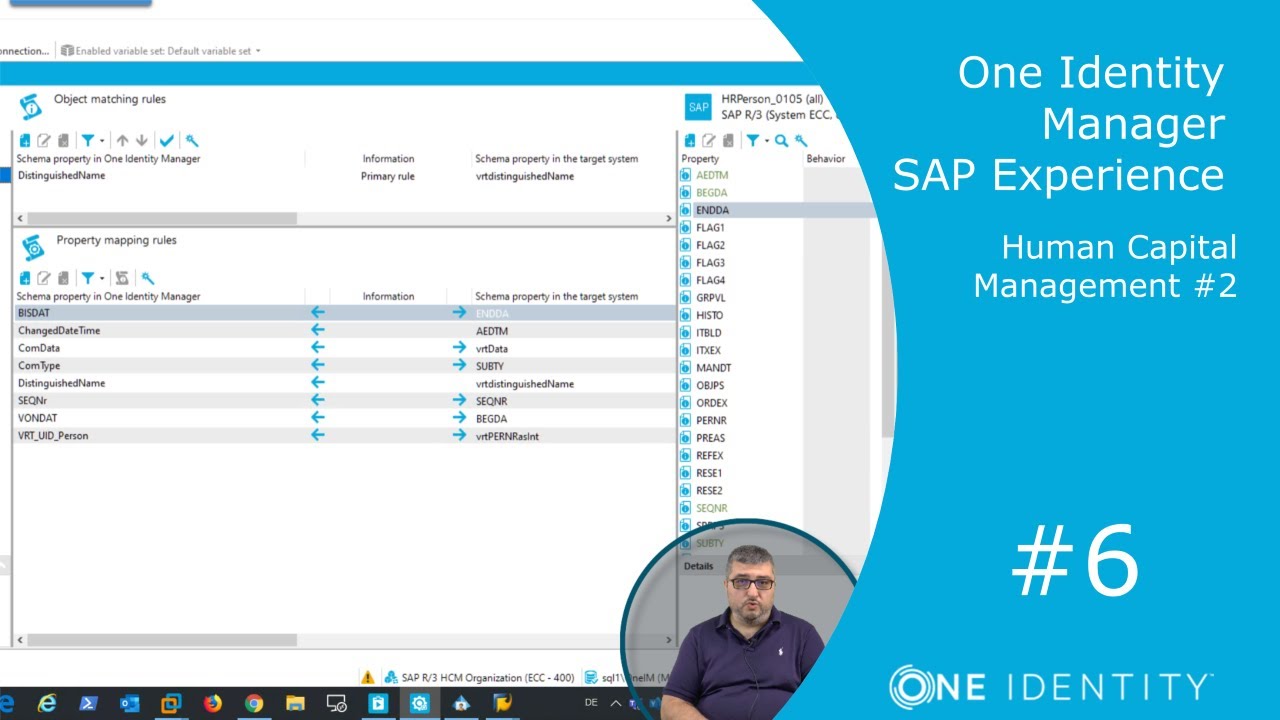
Task: Open test tool in Object matching rules toolbar
Action: 192,141
